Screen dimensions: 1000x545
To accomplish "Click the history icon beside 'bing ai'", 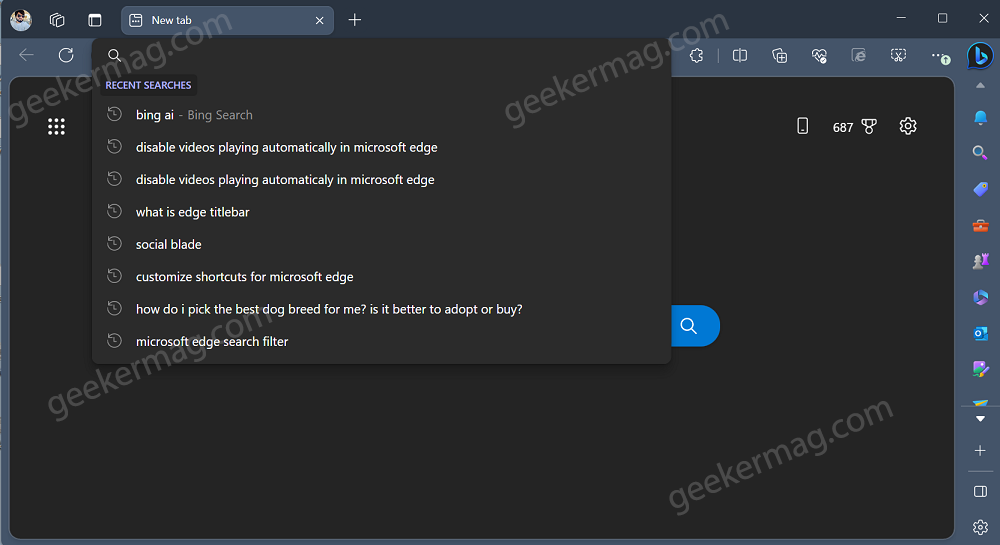I will (114, 114).
